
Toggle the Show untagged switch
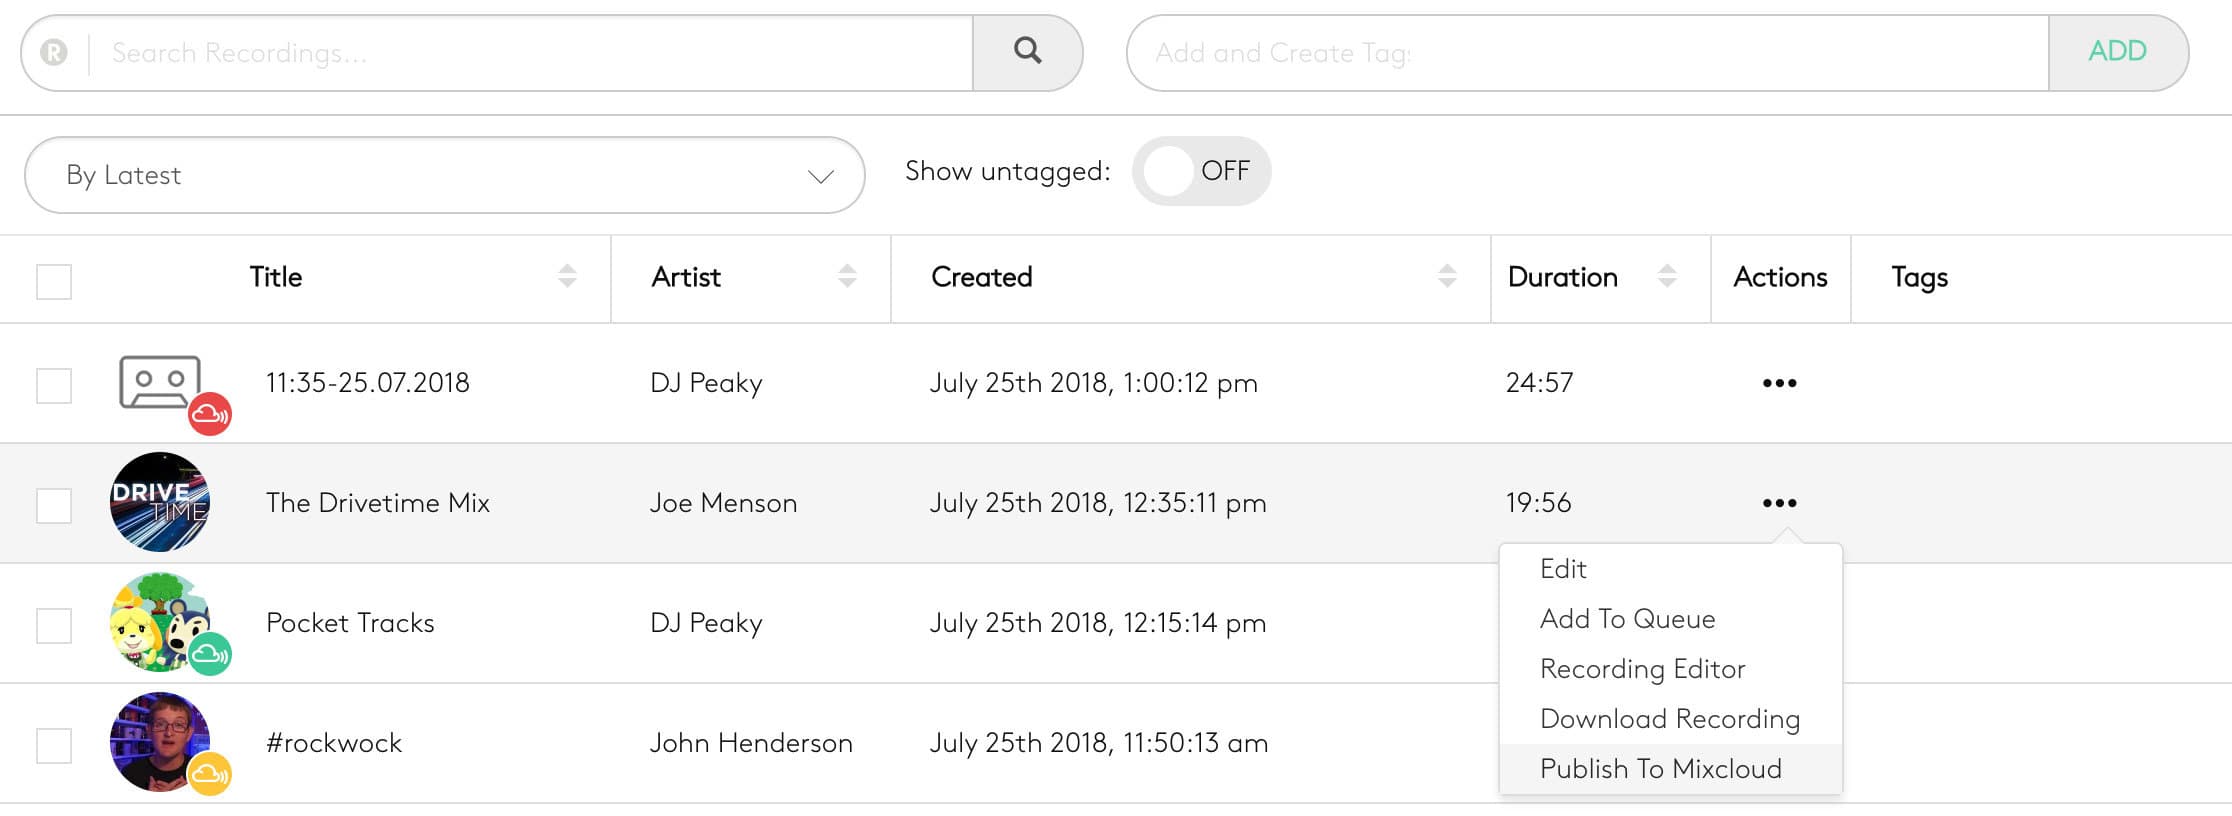pos(1200,171)
